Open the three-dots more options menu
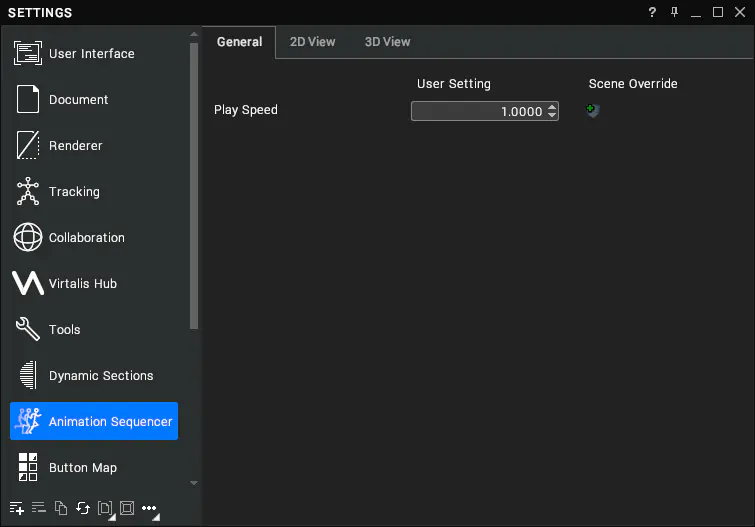 coord(150,510)
